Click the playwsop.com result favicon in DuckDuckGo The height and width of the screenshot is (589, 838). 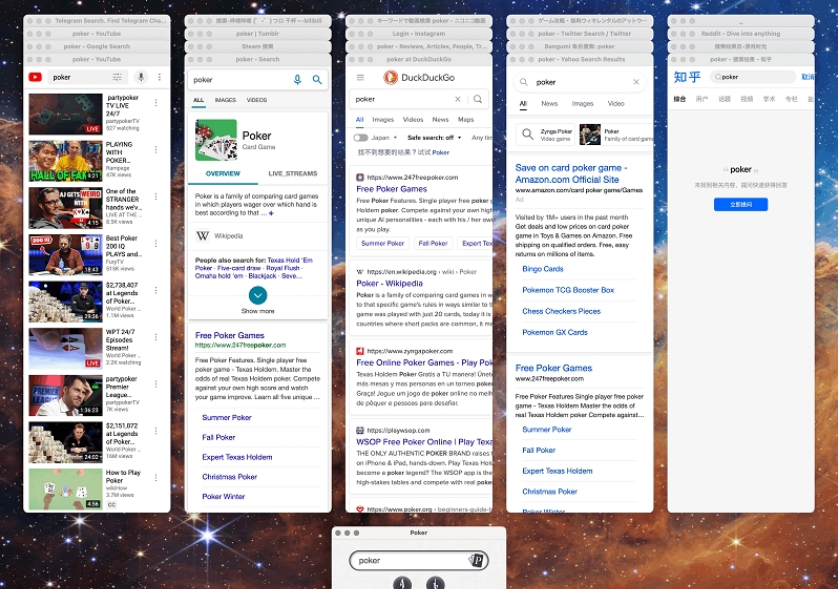(360, 430)
